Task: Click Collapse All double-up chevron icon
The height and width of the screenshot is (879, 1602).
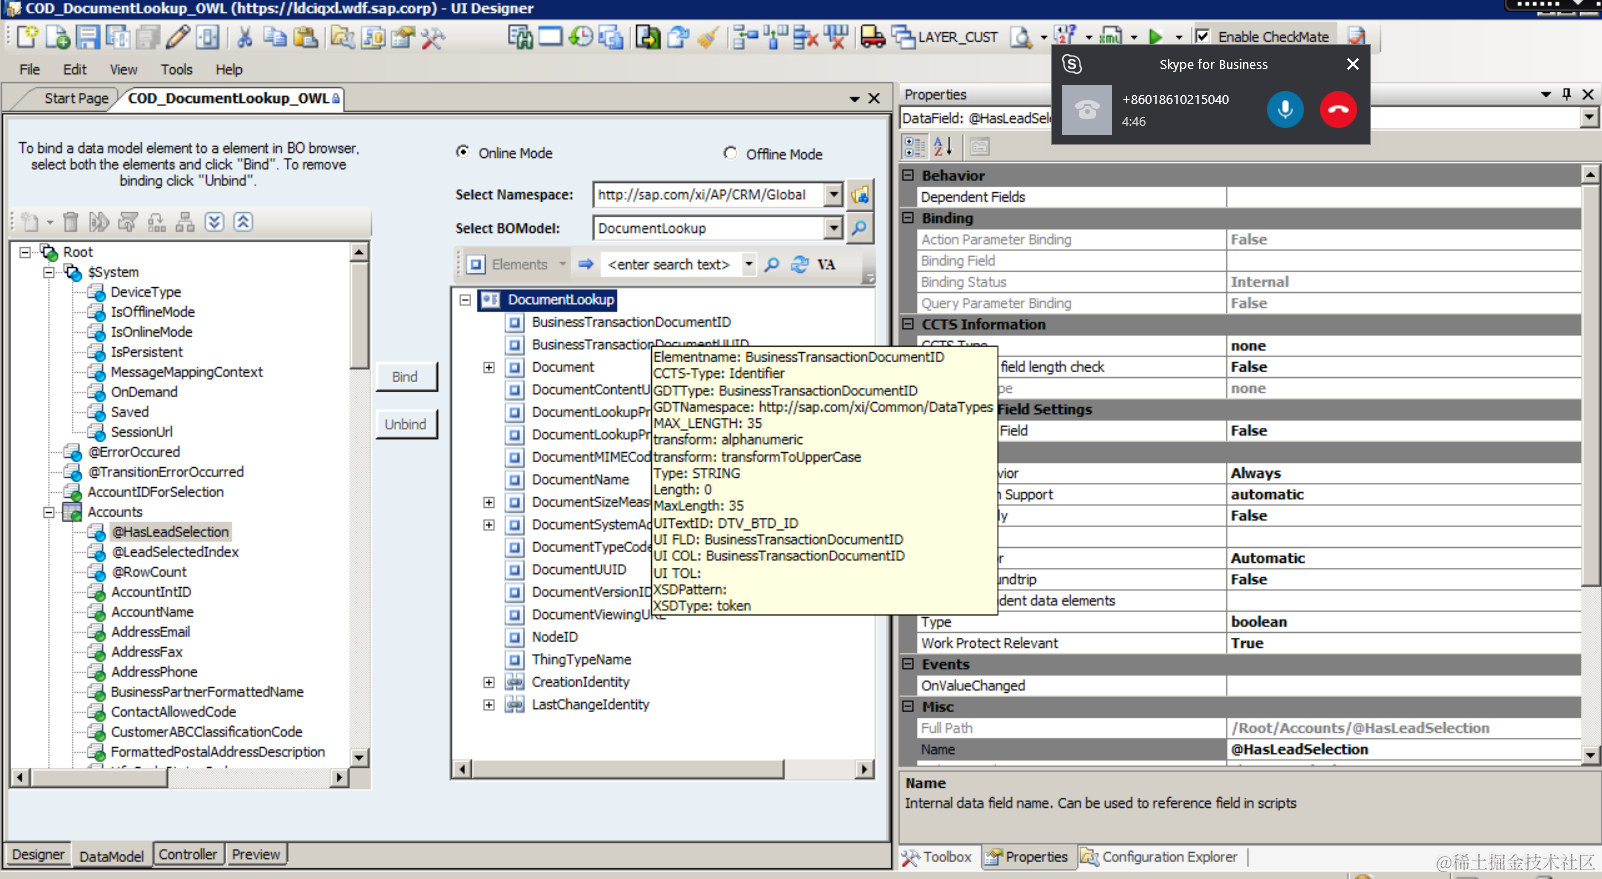Action: coord(243,222)
